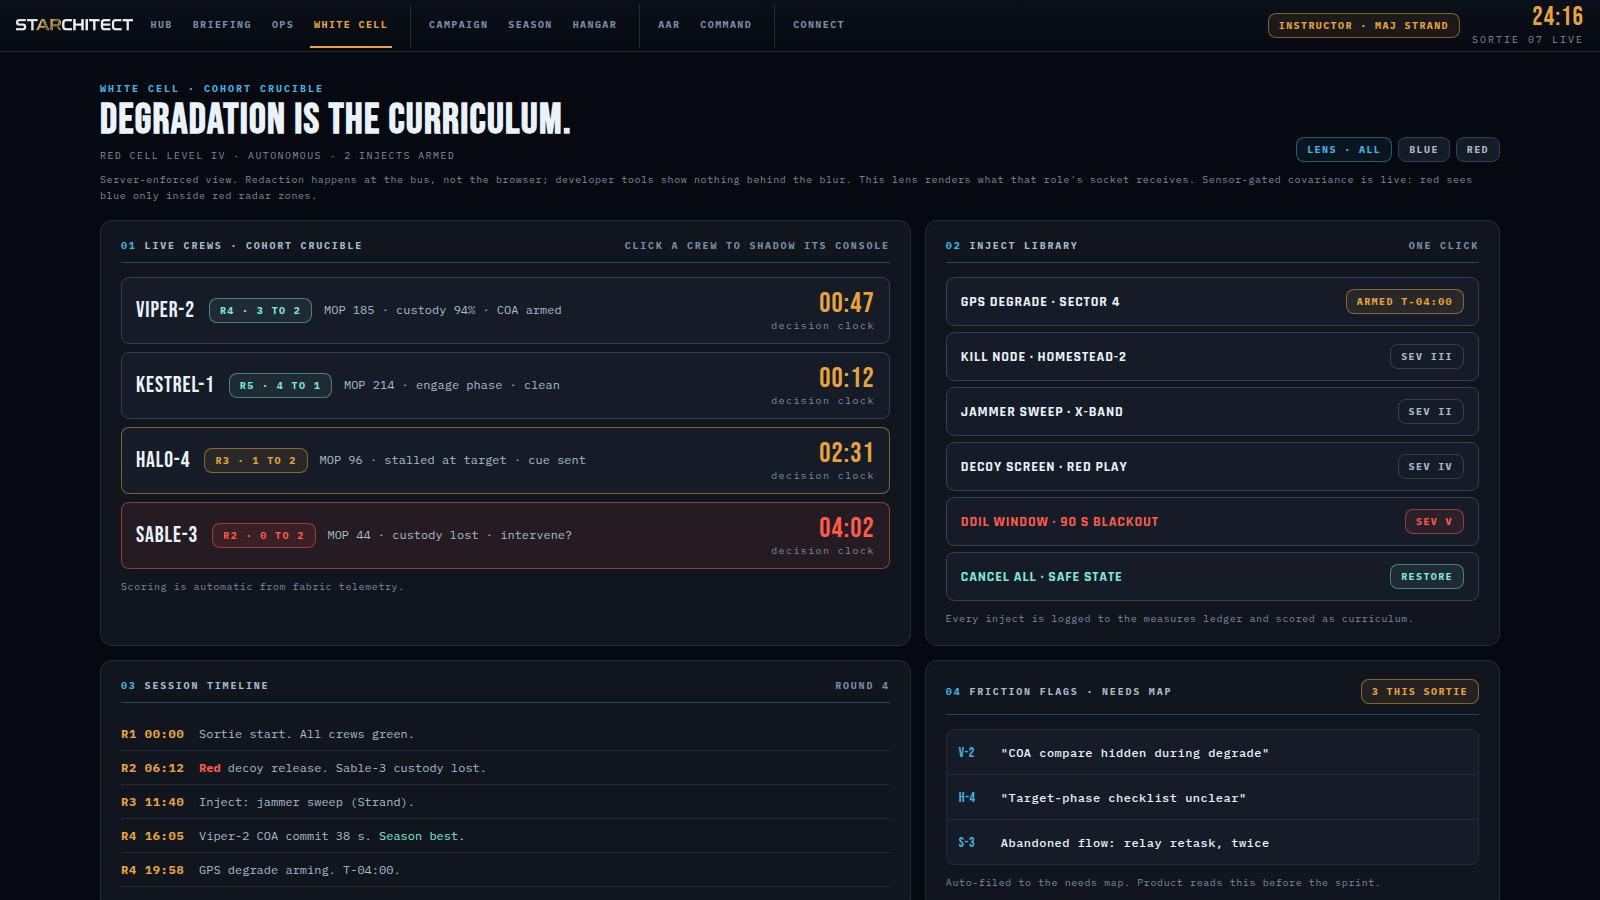Click the RESTORE button
The image size is (1600, 900).
click(x=1426, y=576)
